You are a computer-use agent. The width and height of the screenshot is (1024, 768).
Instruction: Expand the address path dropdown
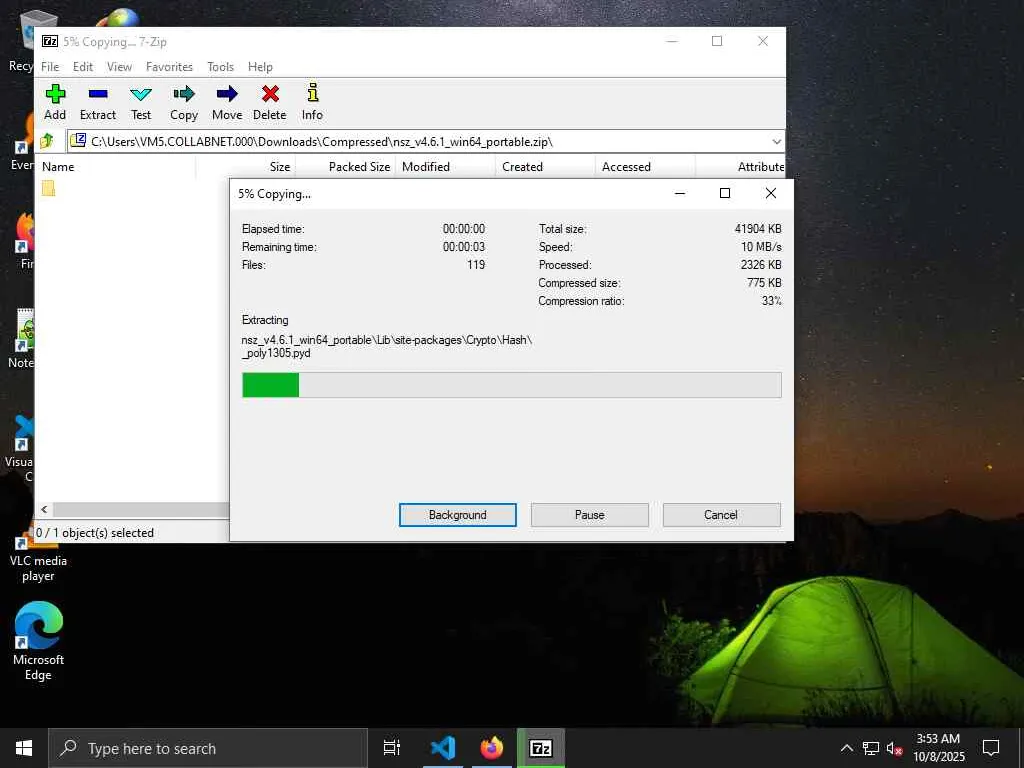tap(776, 142)
